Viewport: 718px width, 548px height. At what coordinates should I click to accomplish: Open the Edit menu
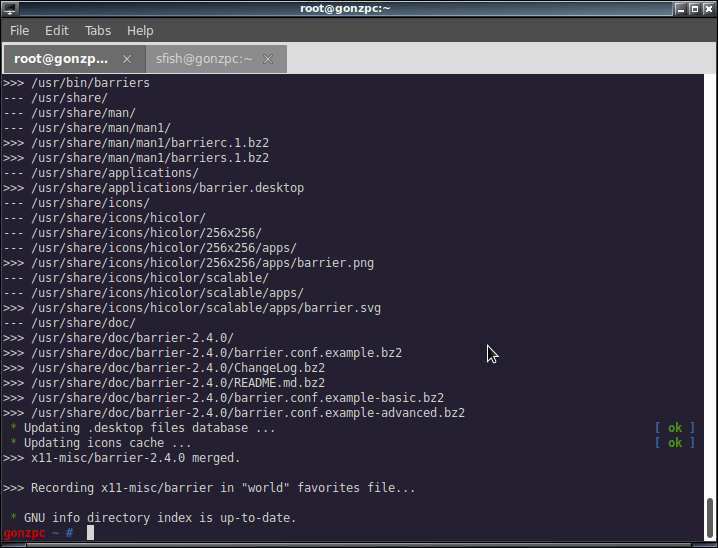coord(57,31)
